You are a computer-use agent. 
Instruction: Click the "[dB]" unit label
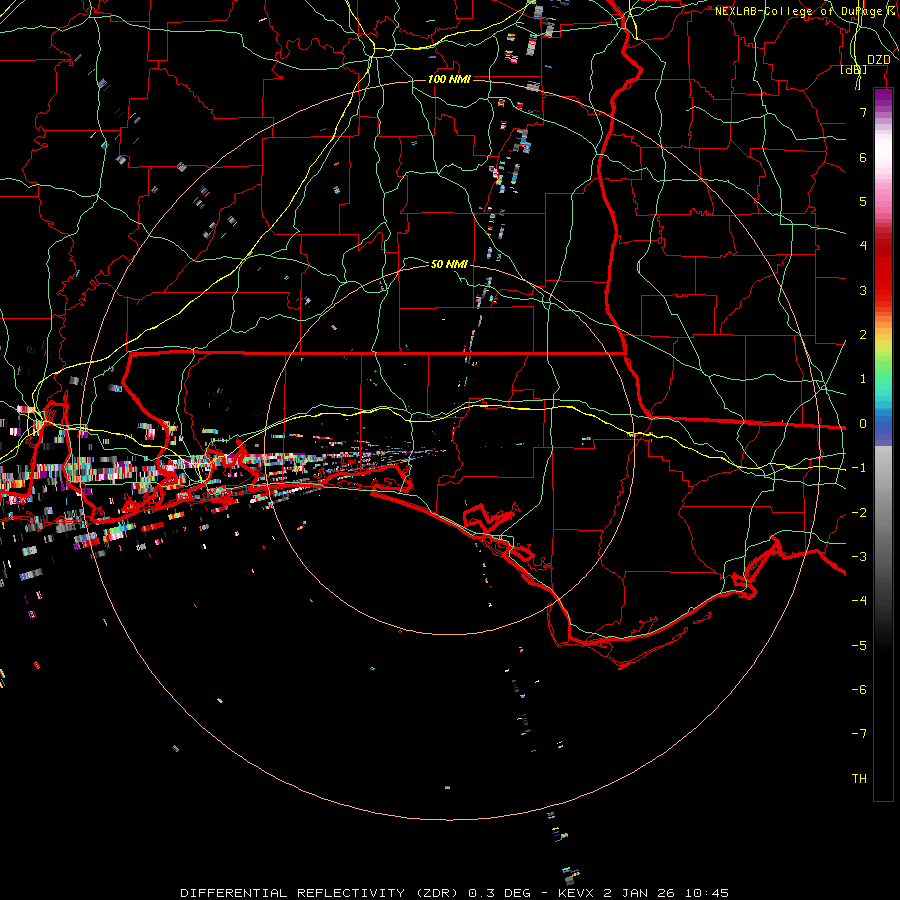[x=854, y=69]
